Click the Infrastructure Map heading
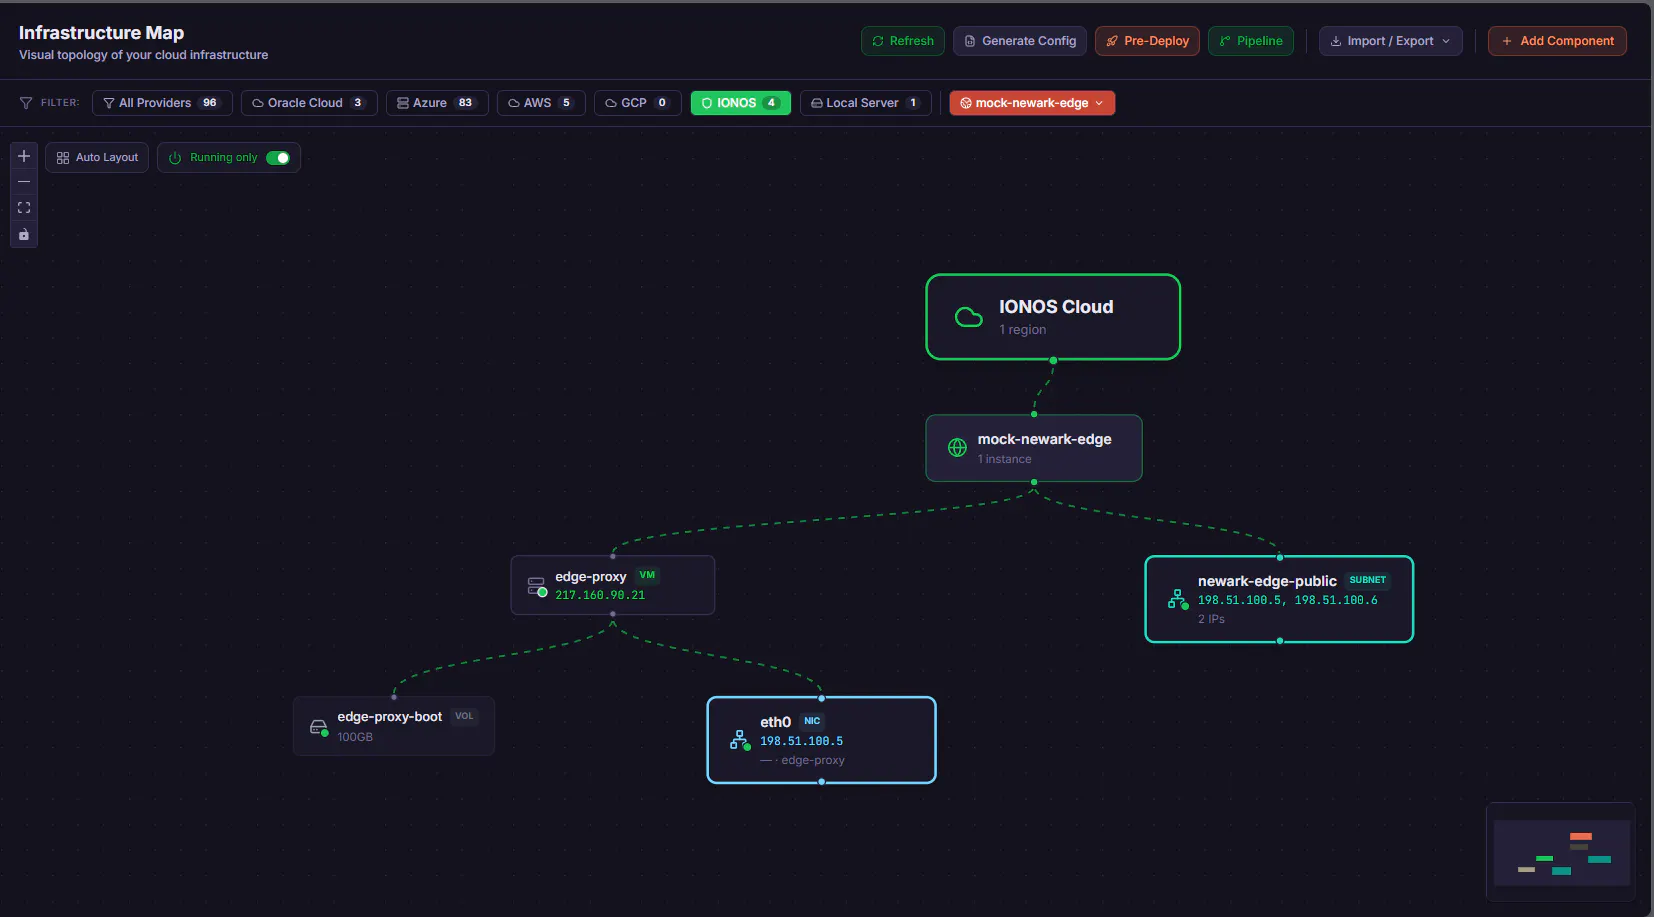Screen dimensions: 1654x917 coord(101,33)
